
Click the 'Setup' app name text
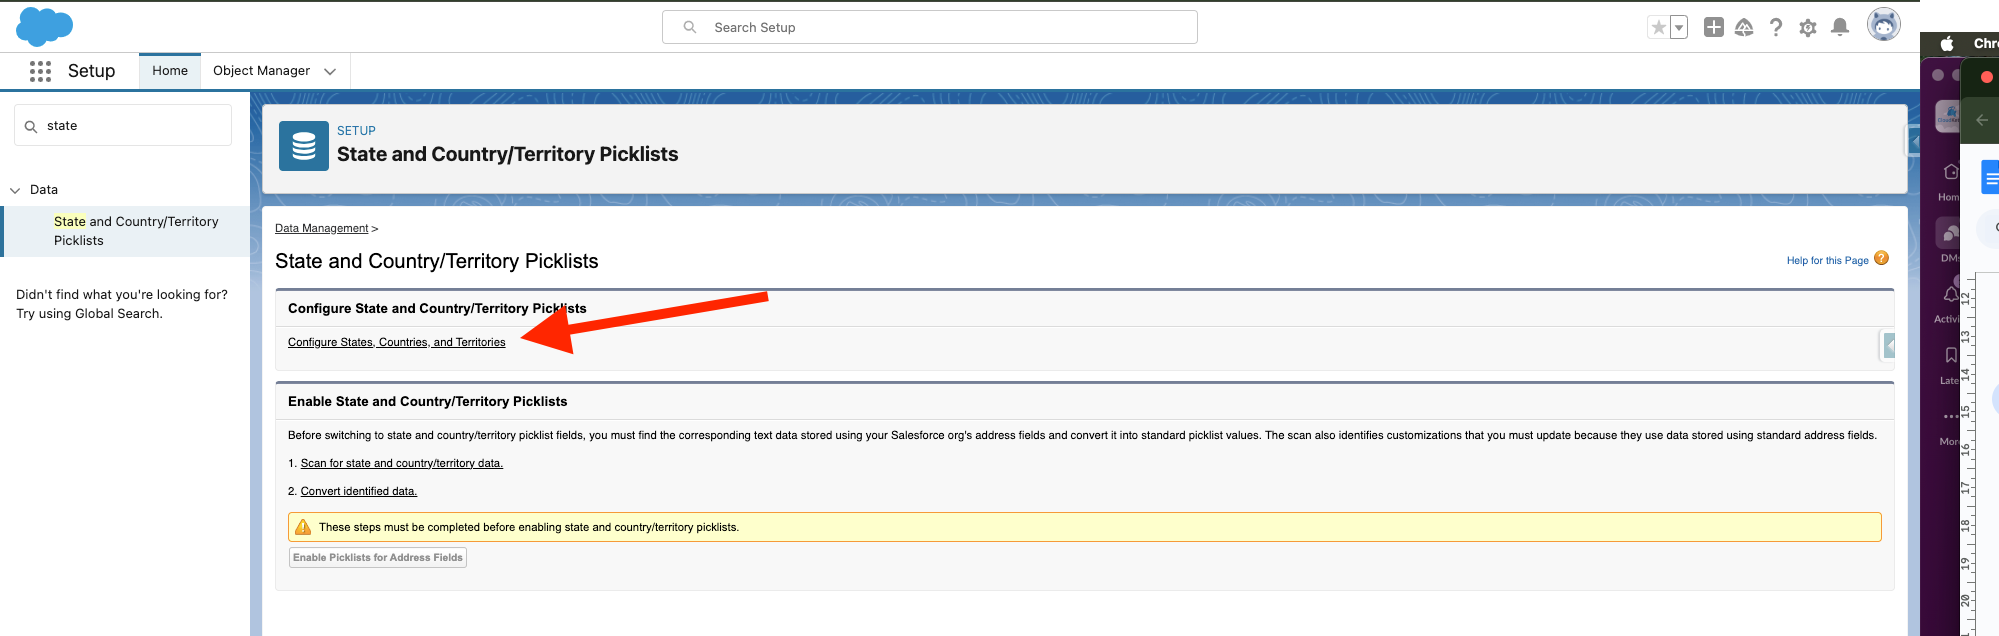click(92, 71)
